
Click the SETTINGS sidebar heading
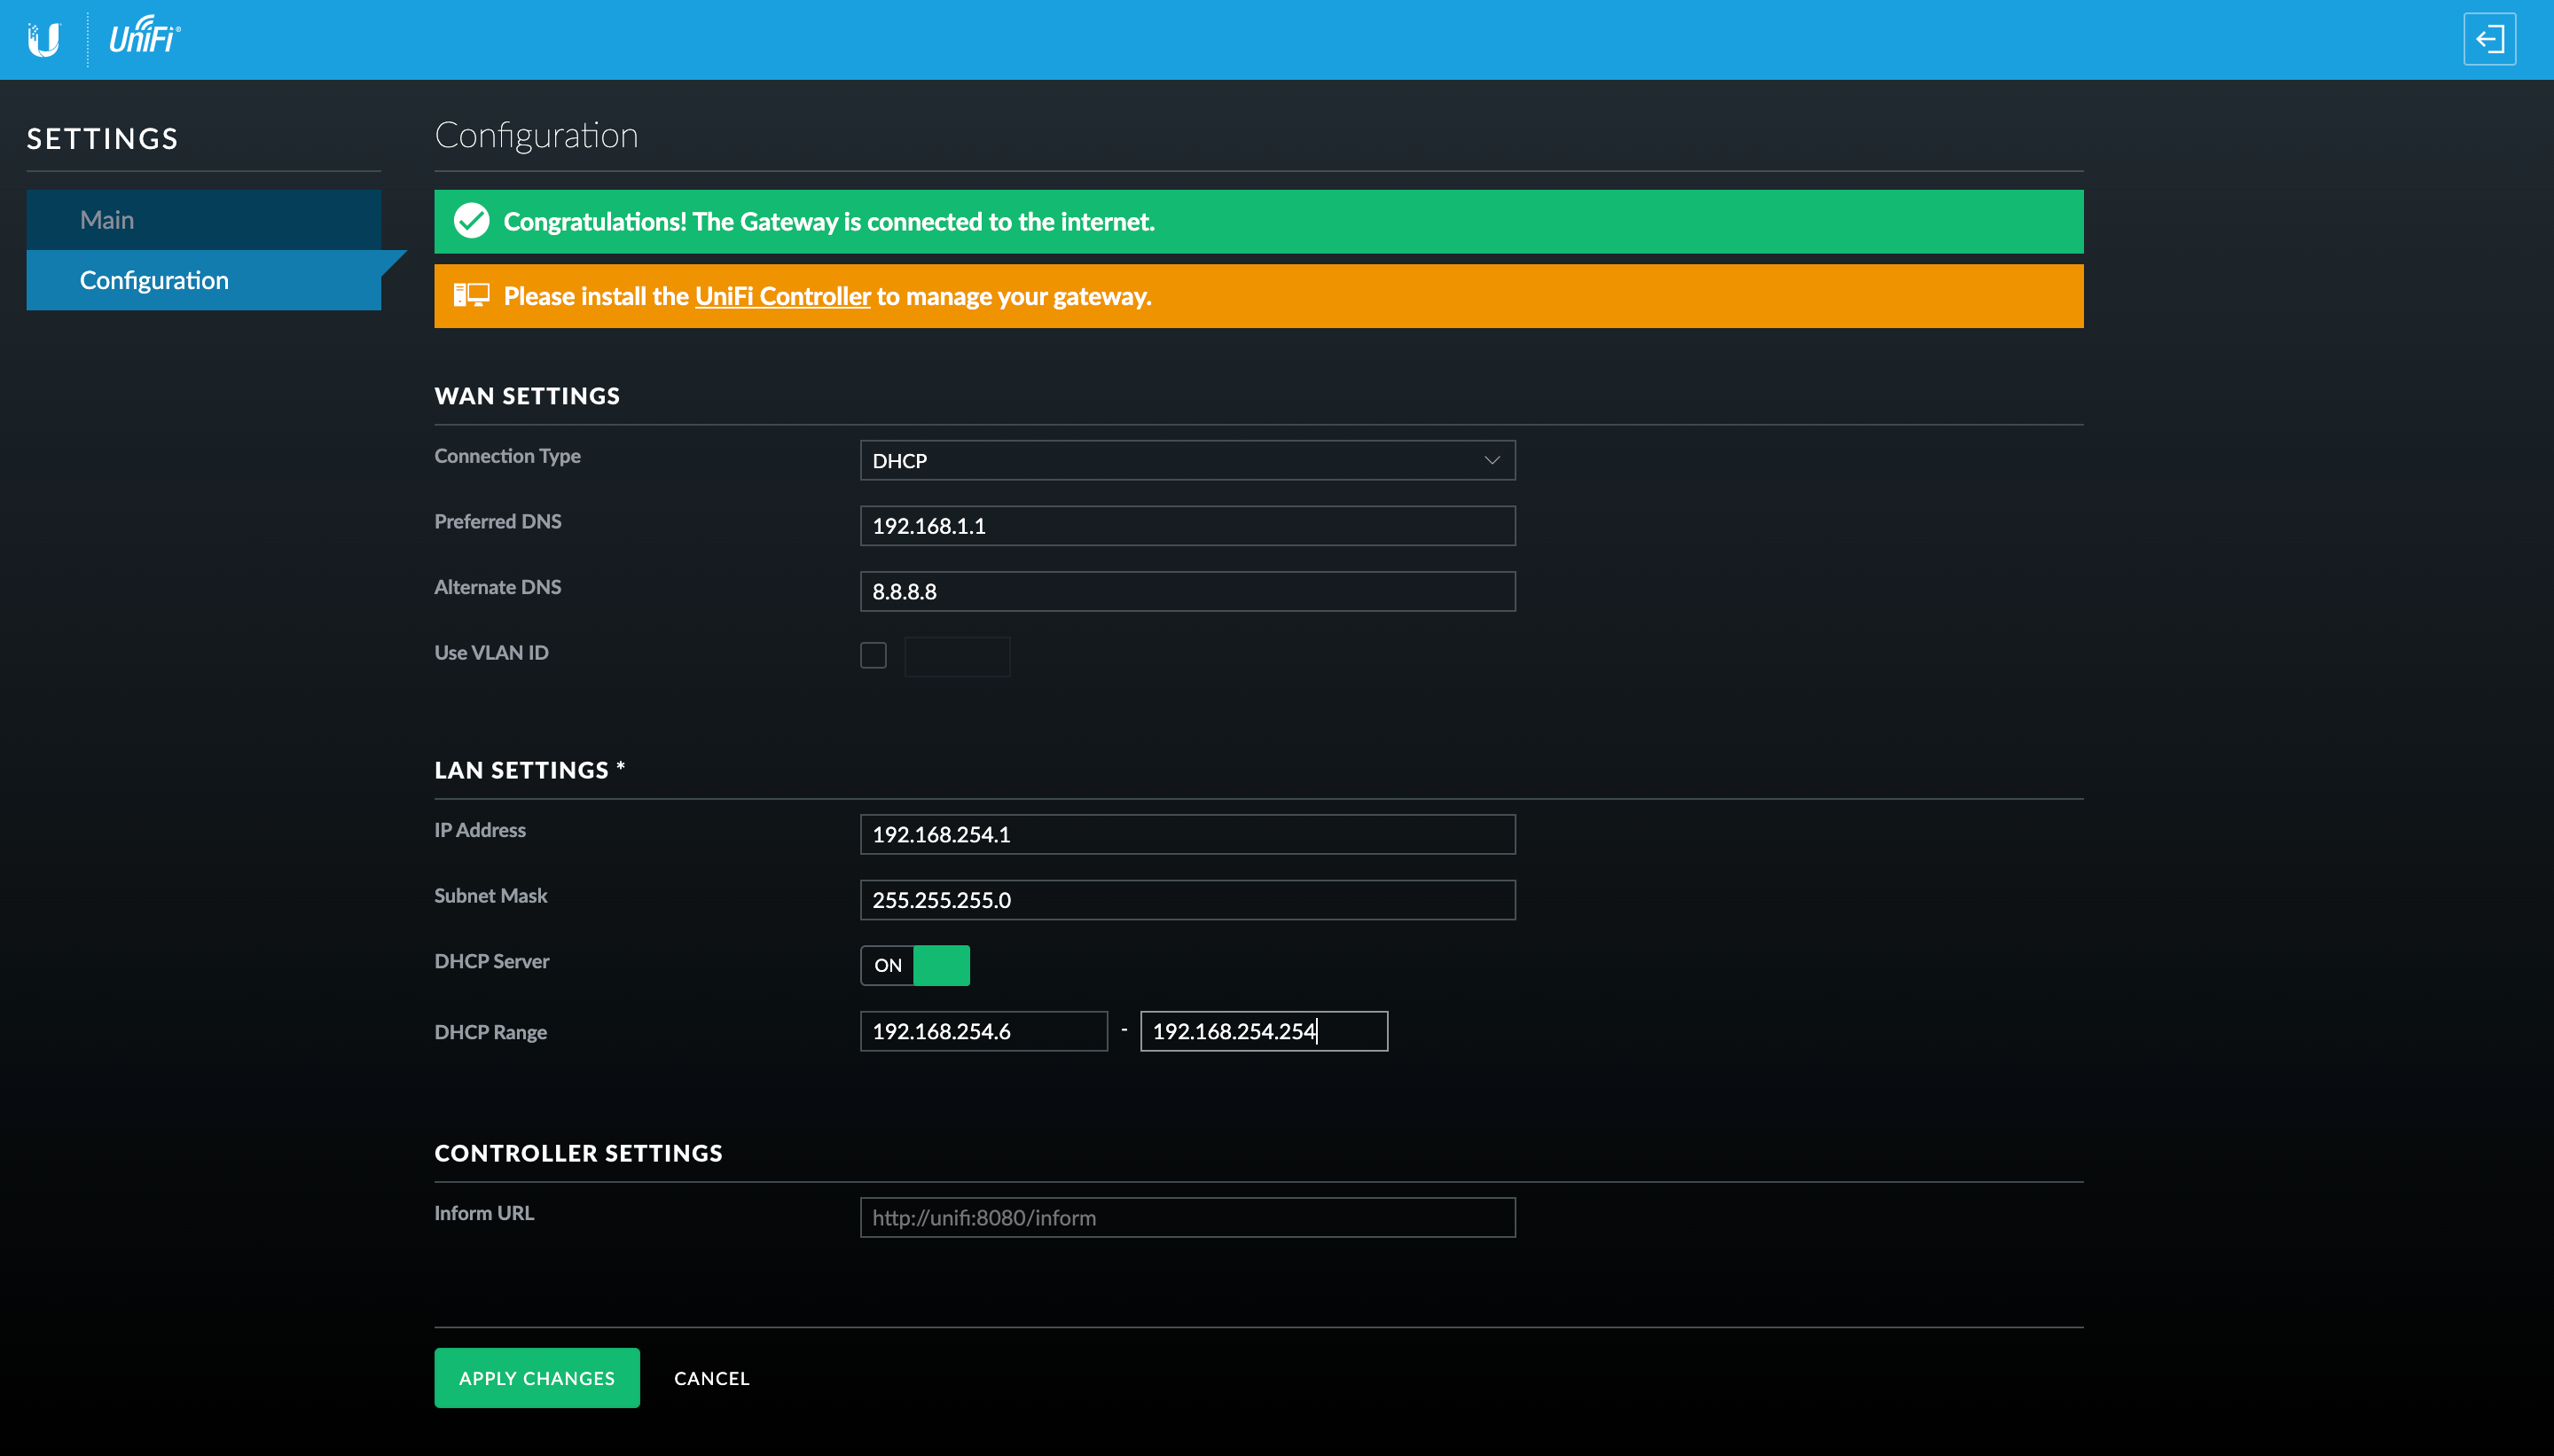point(102,139)
